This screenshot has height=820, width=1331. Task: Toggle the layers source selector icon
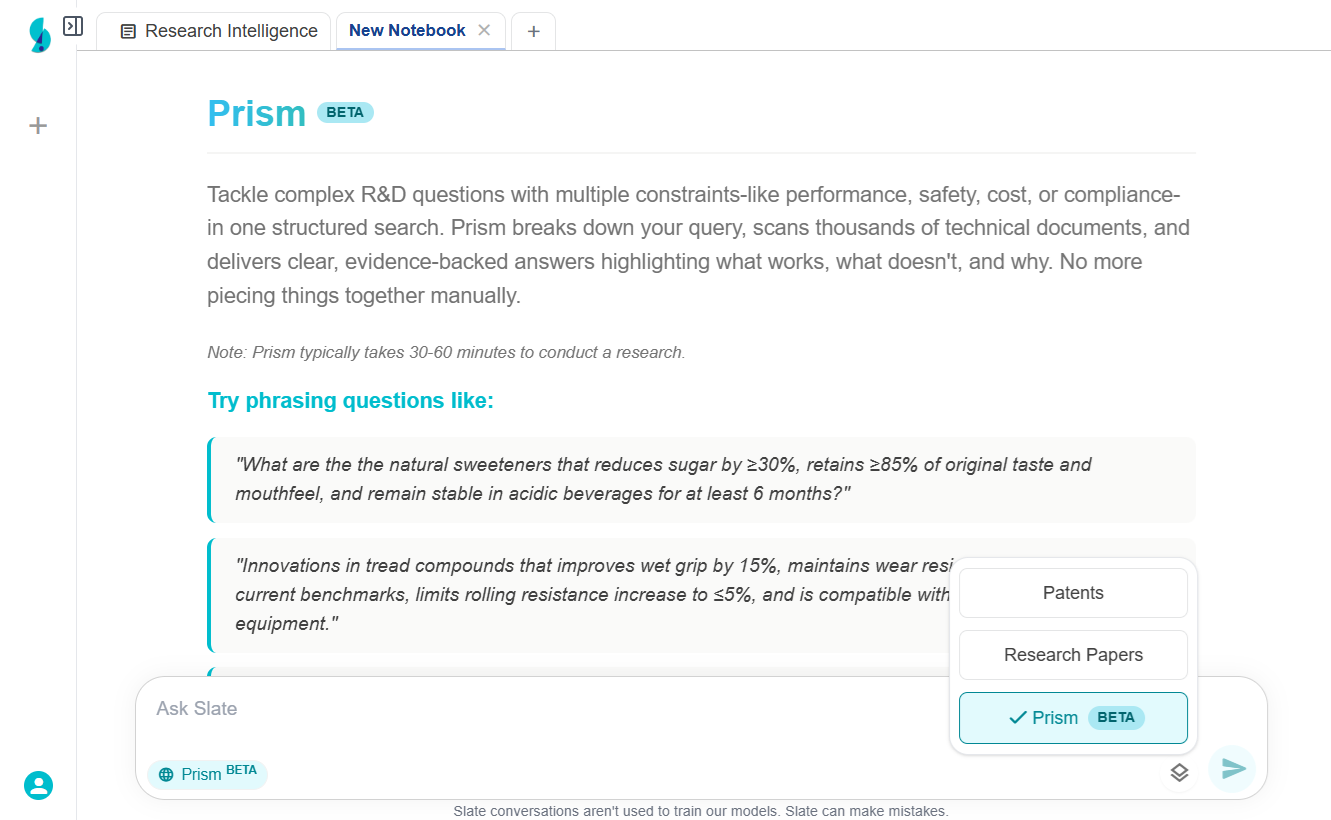tap(1179, 772)
